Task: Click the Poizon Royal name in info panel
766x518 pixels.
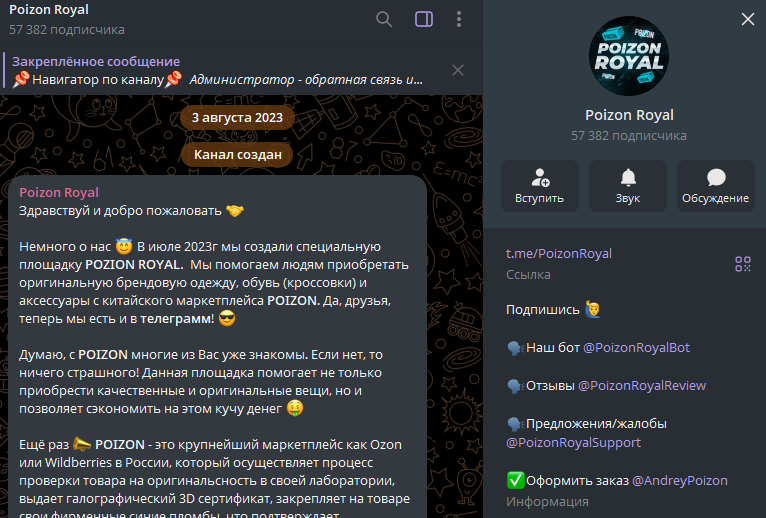Action: click(629, 115)
